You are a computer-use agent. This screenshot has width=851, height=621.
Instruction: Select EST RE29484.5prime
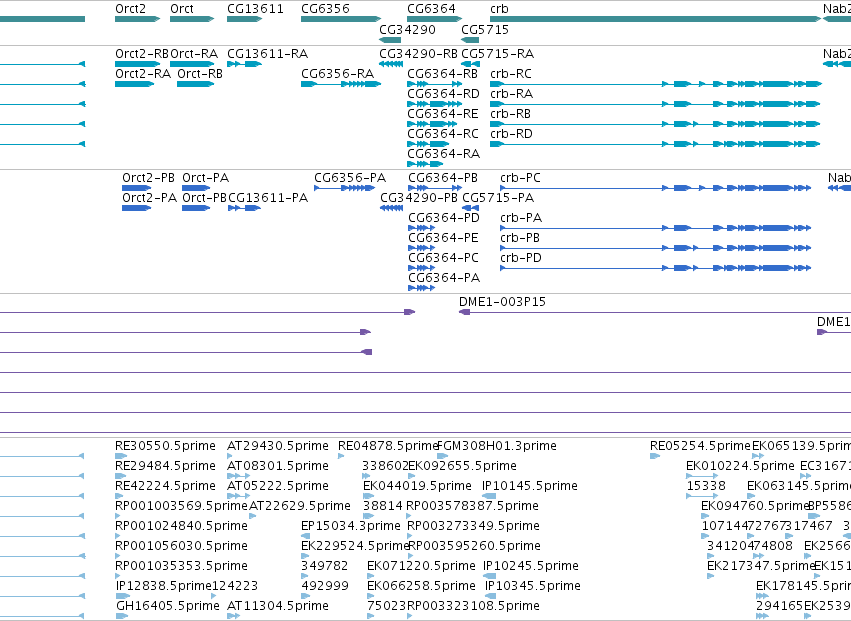click(x=165, y=466)
